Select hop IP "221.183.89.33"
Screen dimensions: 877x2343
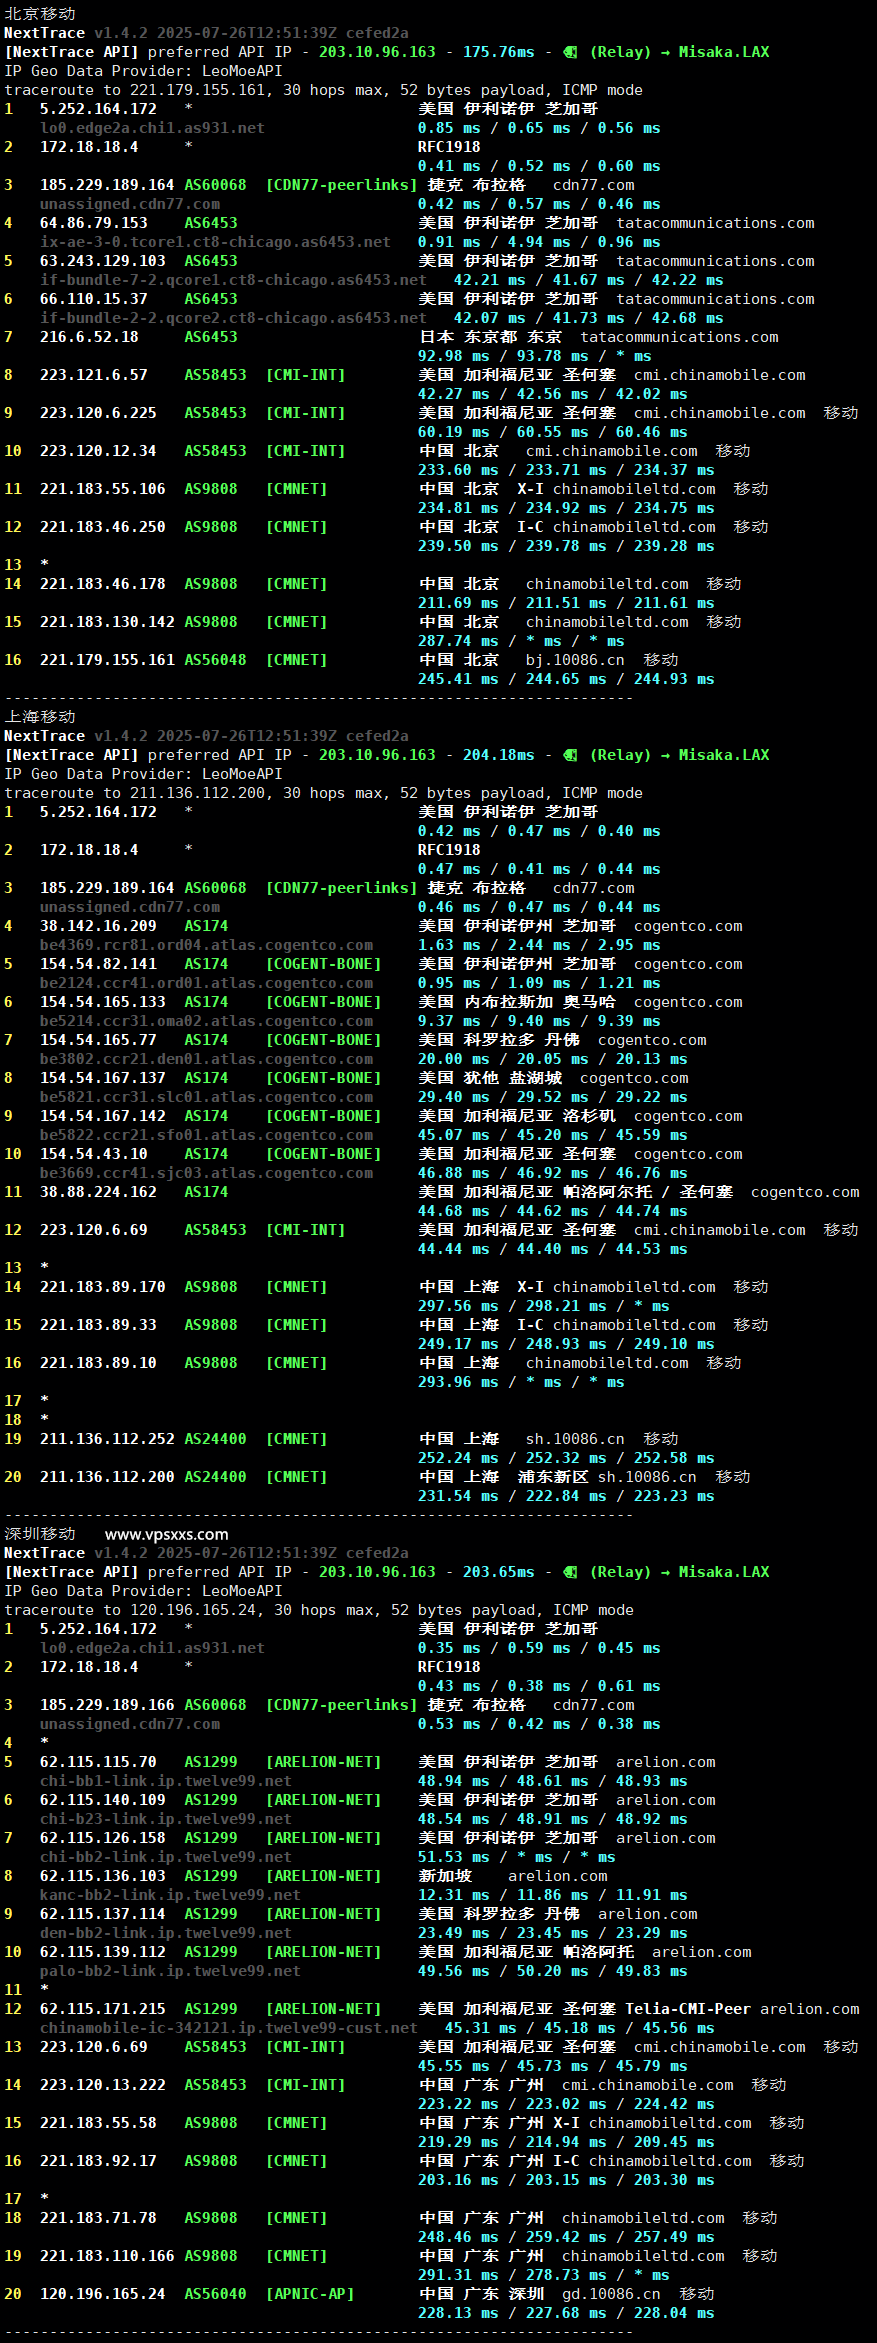[98, 1325]
